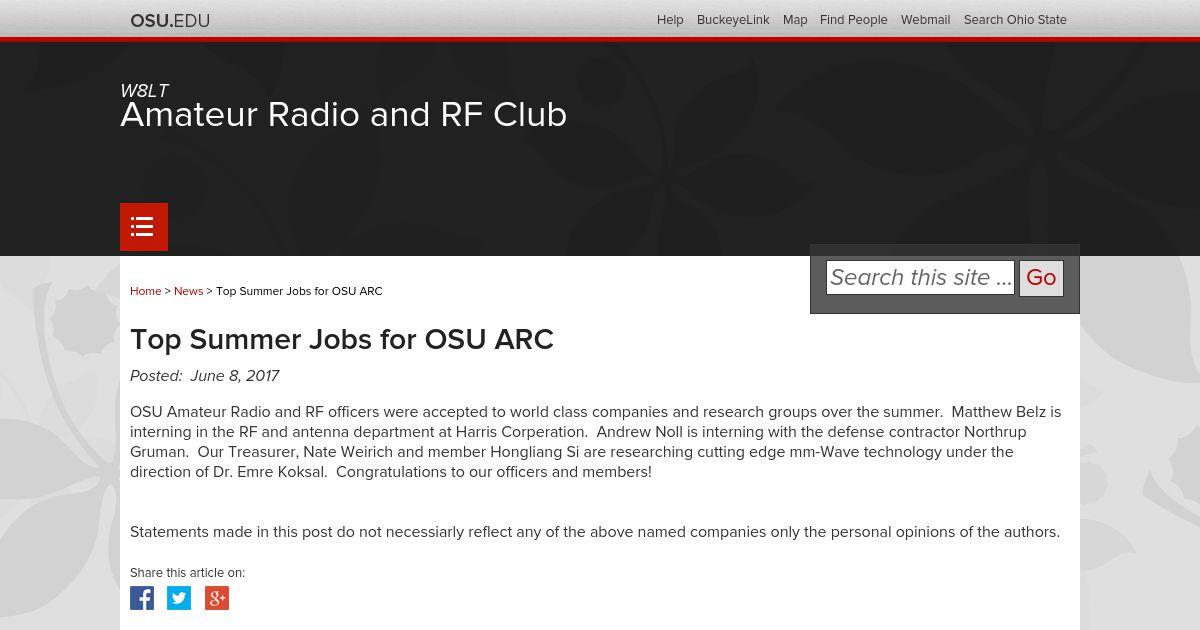Open Webmail link
Screen dimensions: 1200x630
coord(925,20)
